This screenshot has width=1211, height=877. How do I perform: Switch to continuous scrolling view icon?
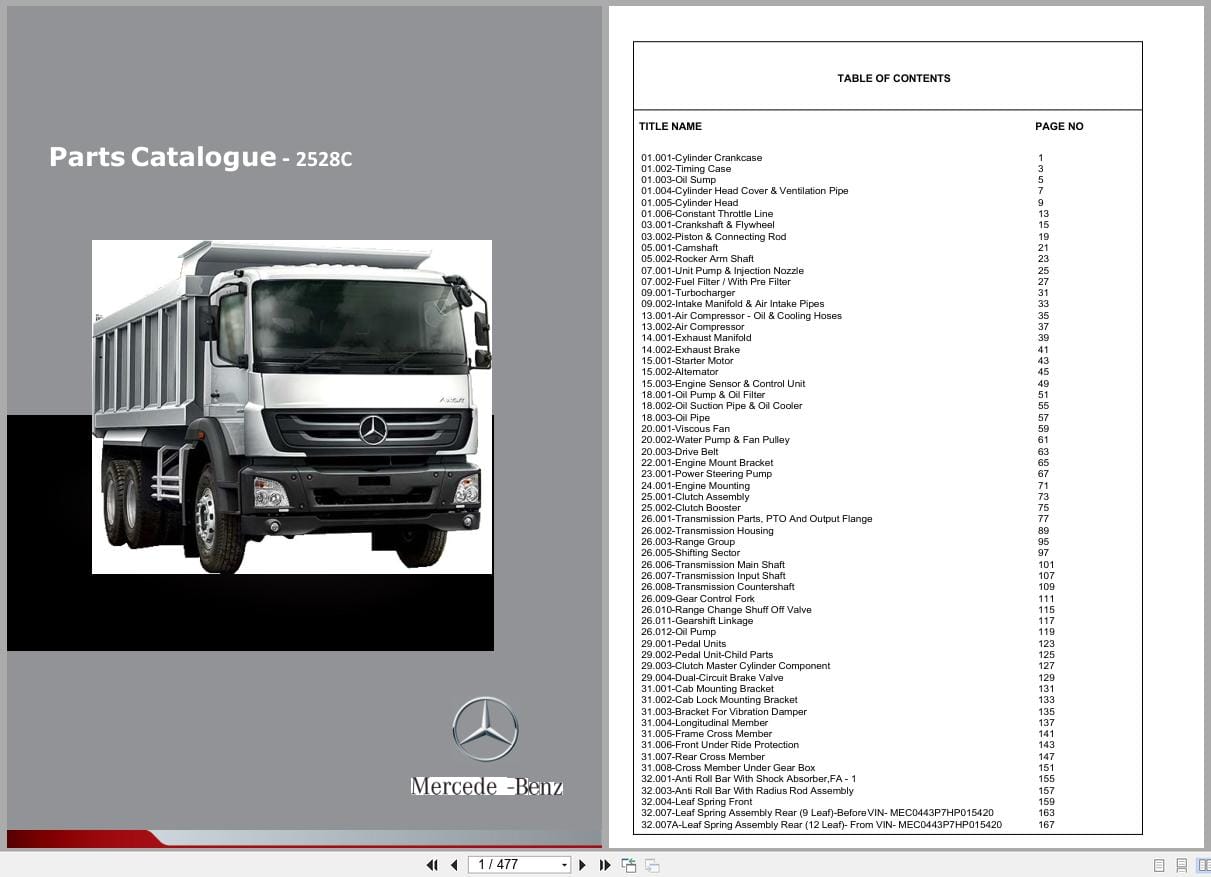point(1181,865)
